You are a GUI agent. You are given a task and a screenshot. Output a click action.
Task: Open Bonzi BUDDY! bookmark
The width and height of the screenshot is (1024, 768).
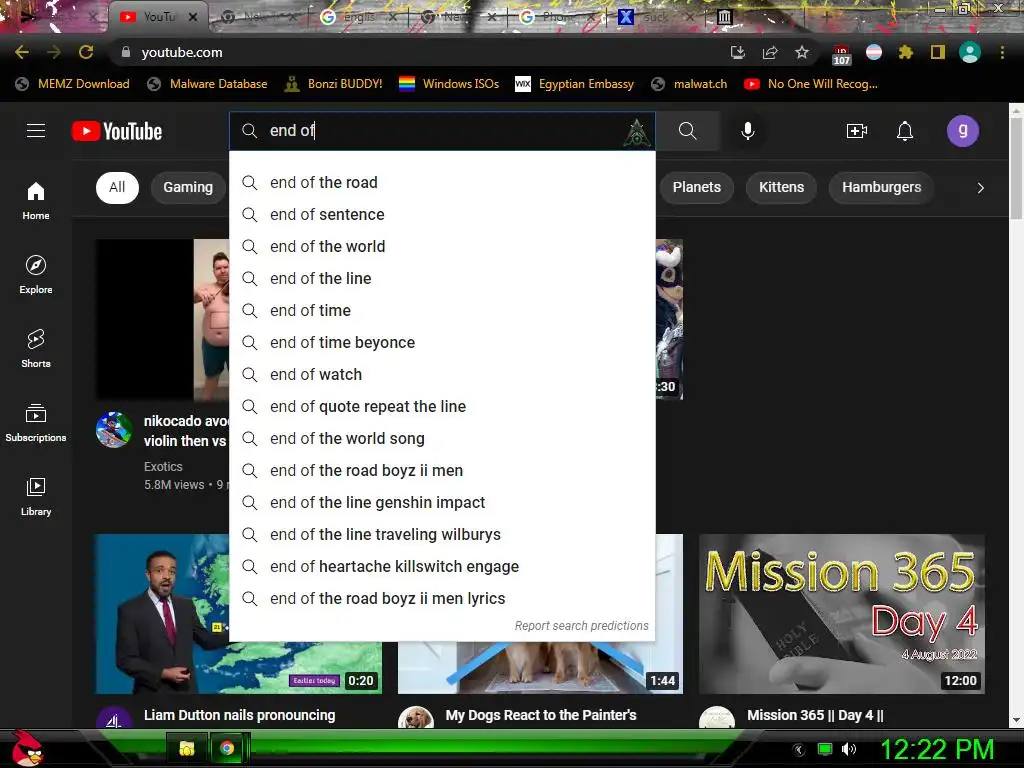coord(334,84)
